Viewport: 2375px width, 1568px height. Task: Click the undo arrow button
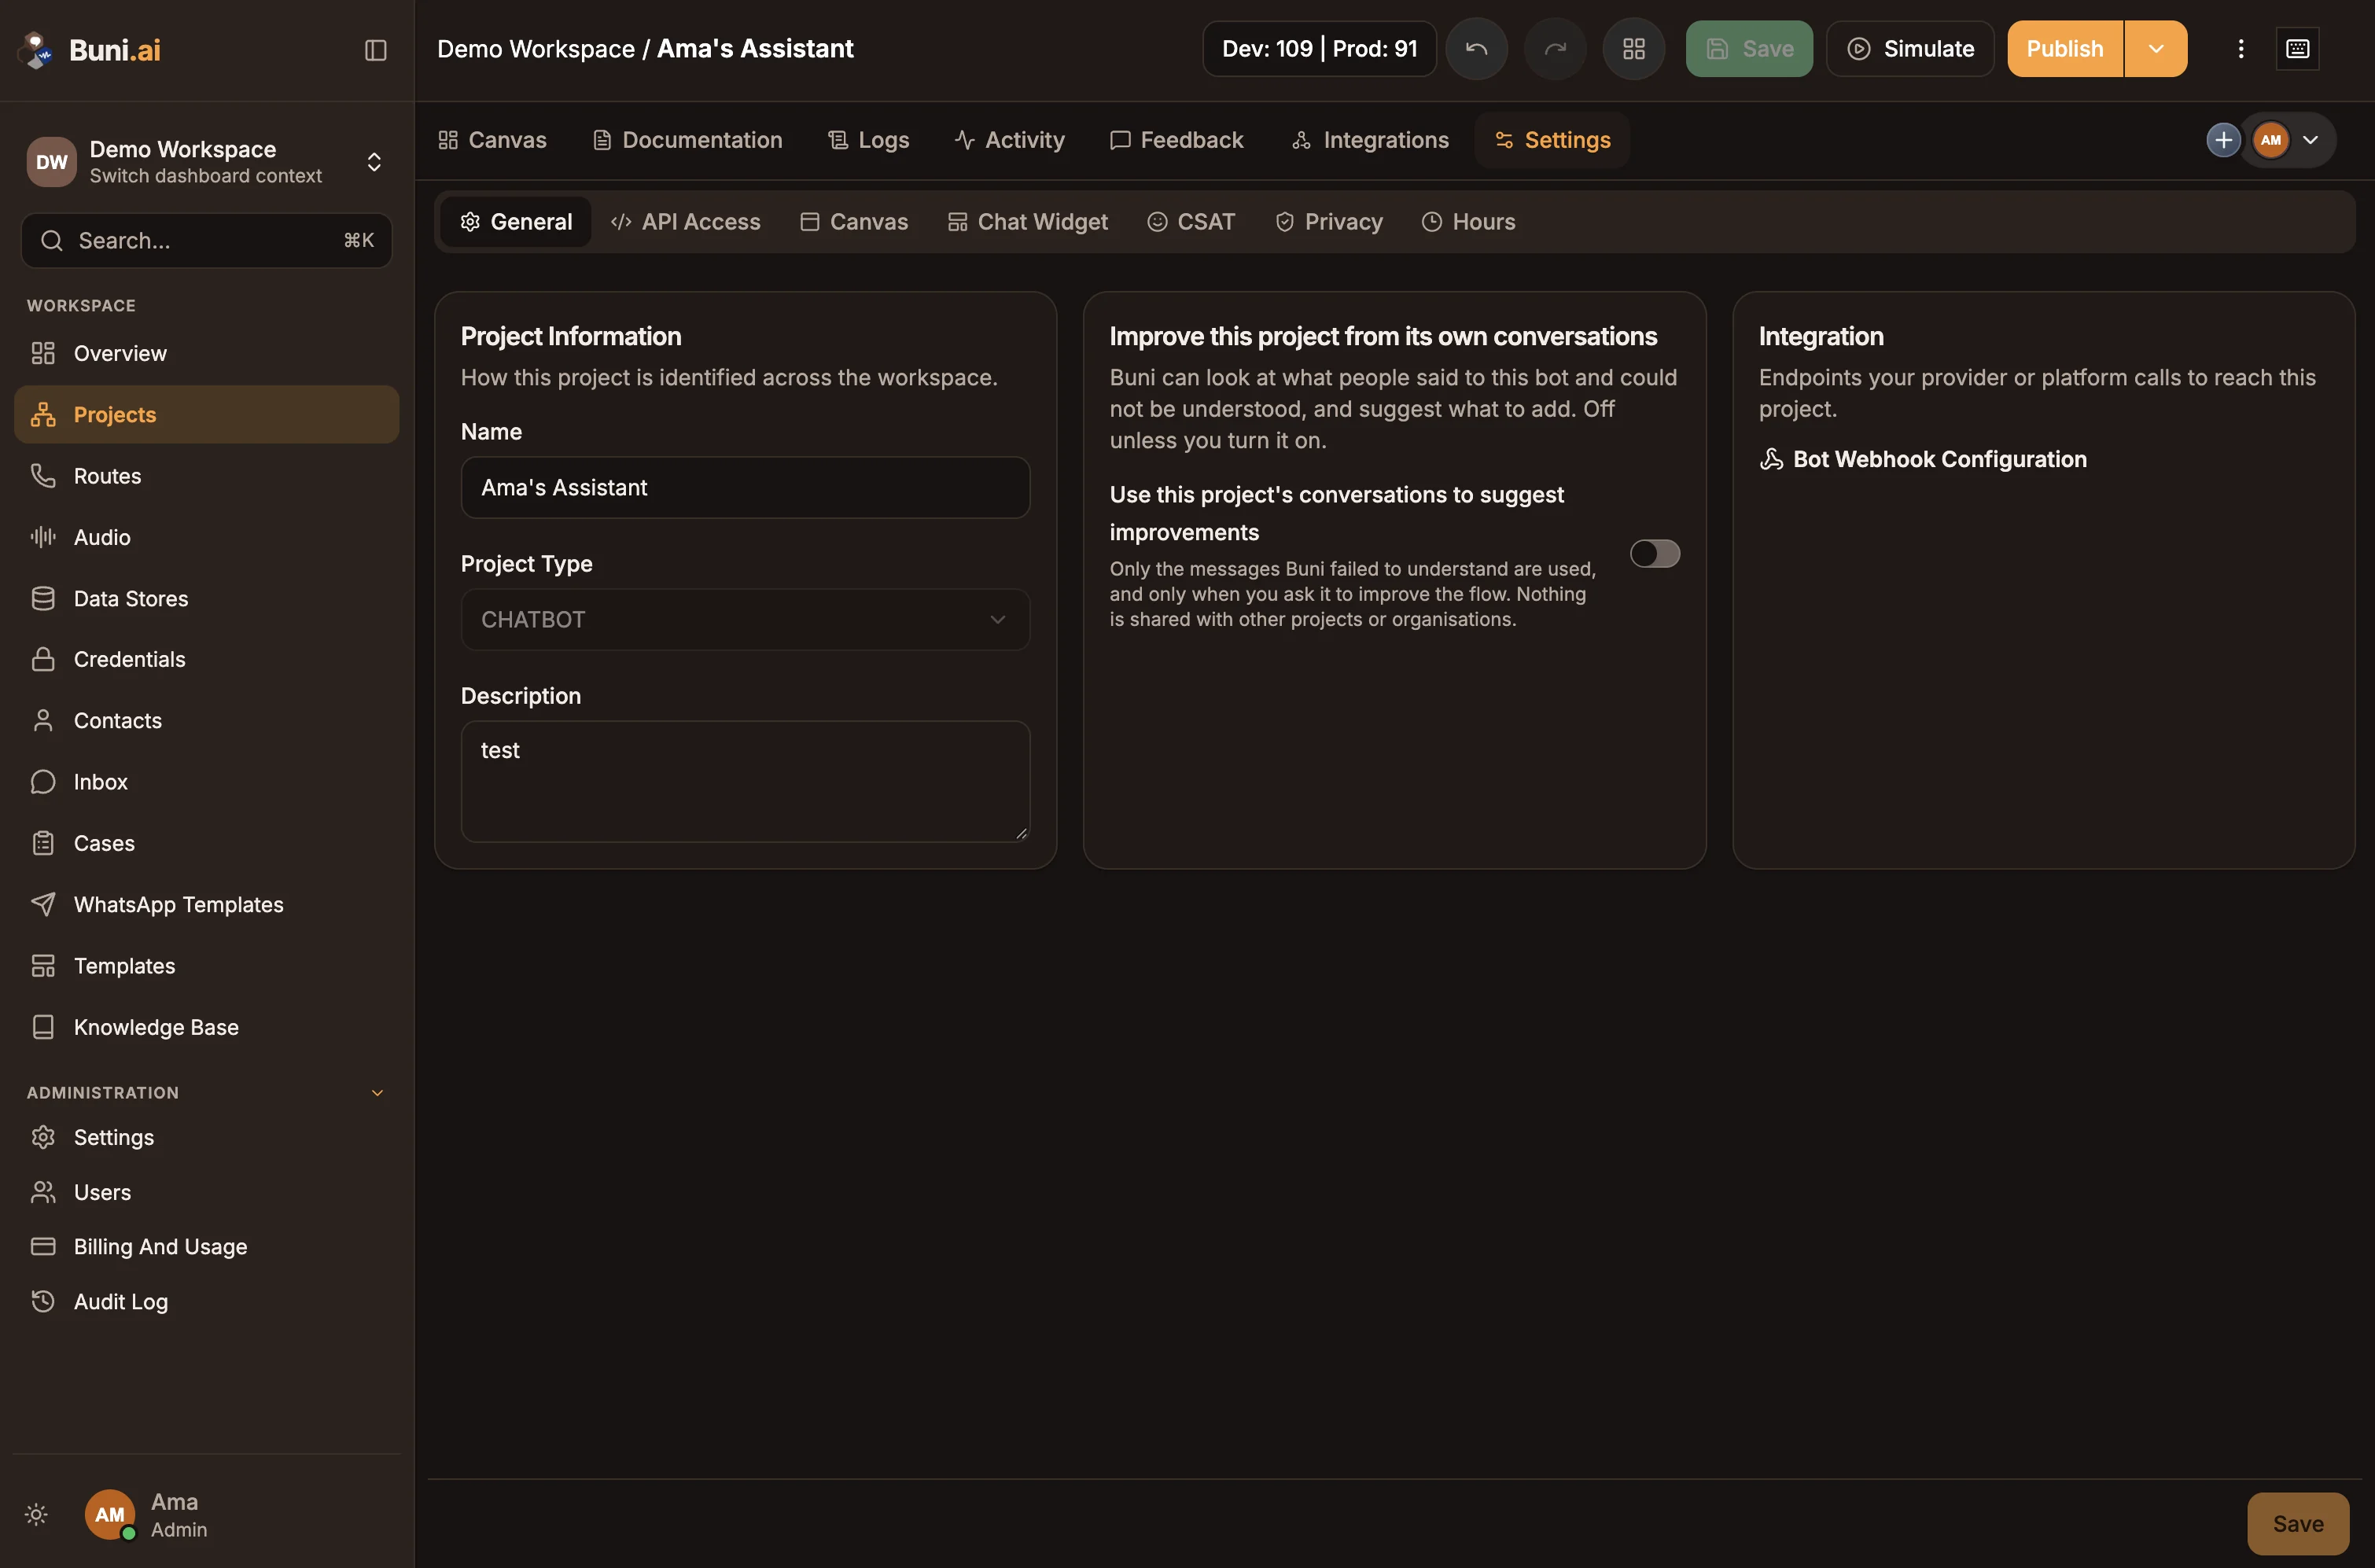click(x=1476, y=49)
